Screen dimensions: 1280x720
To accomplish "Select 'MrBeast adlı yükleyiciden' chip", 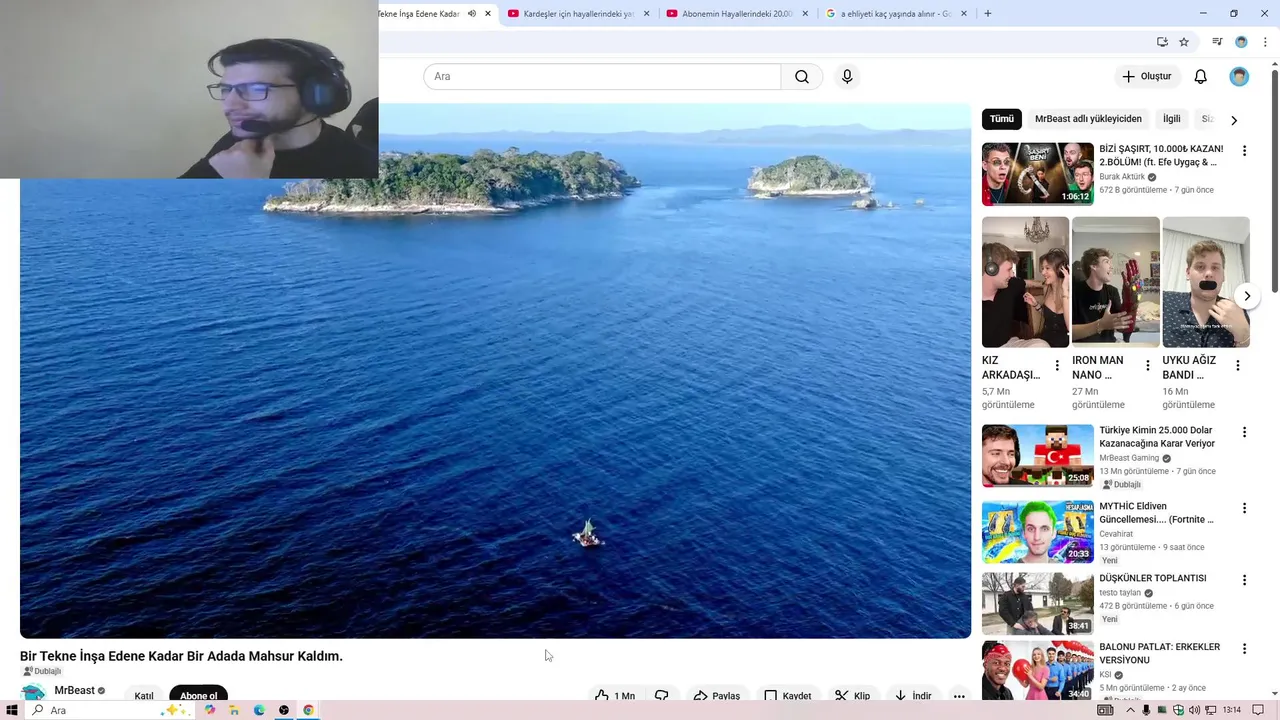I will pos(1088,119).
